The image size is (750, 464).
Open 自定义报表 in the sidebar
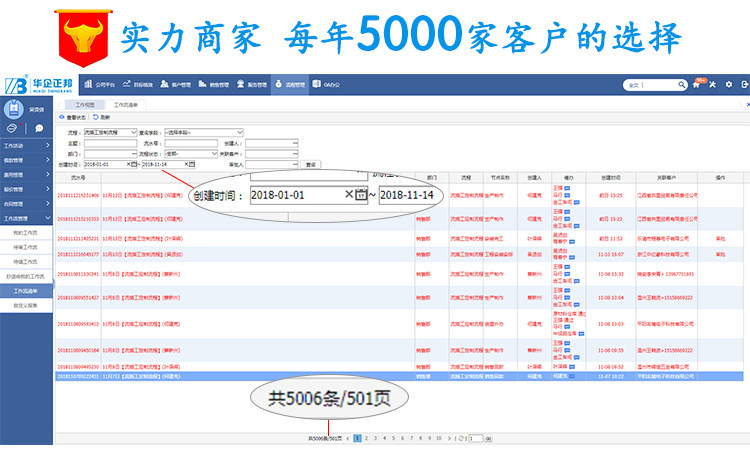click(26, 305)
